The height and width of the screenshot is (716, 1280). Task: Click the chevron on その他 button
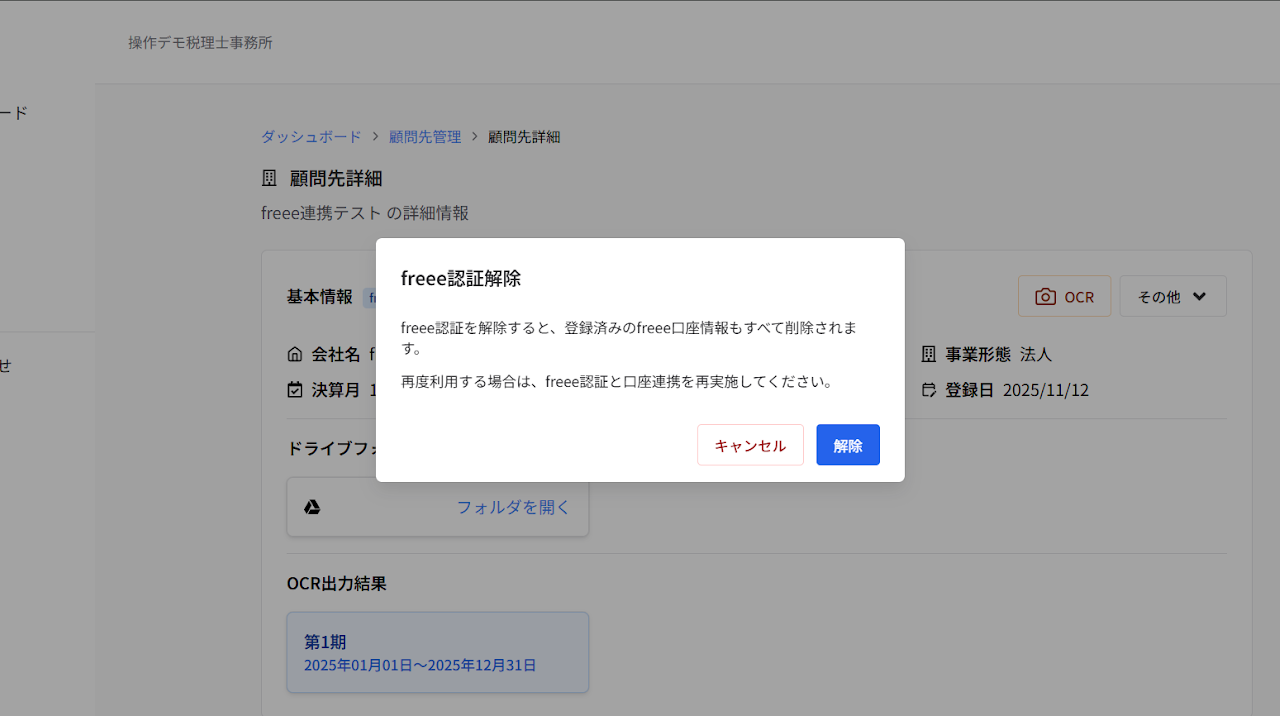1200,297
